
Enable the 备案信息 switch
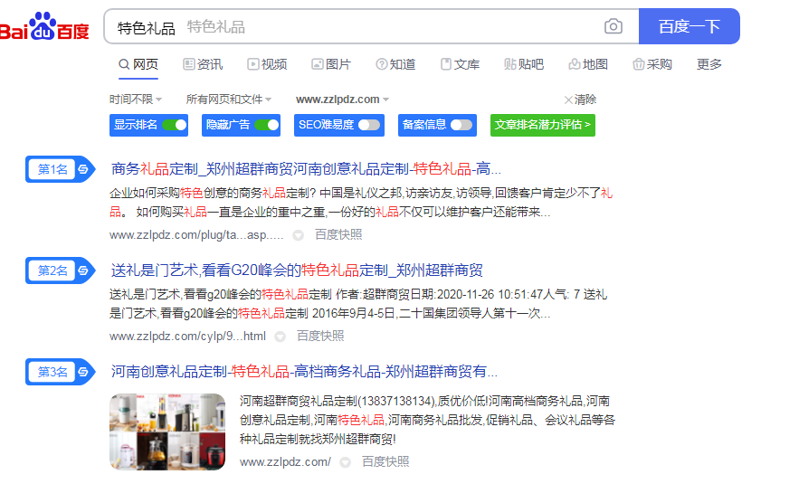461,125
